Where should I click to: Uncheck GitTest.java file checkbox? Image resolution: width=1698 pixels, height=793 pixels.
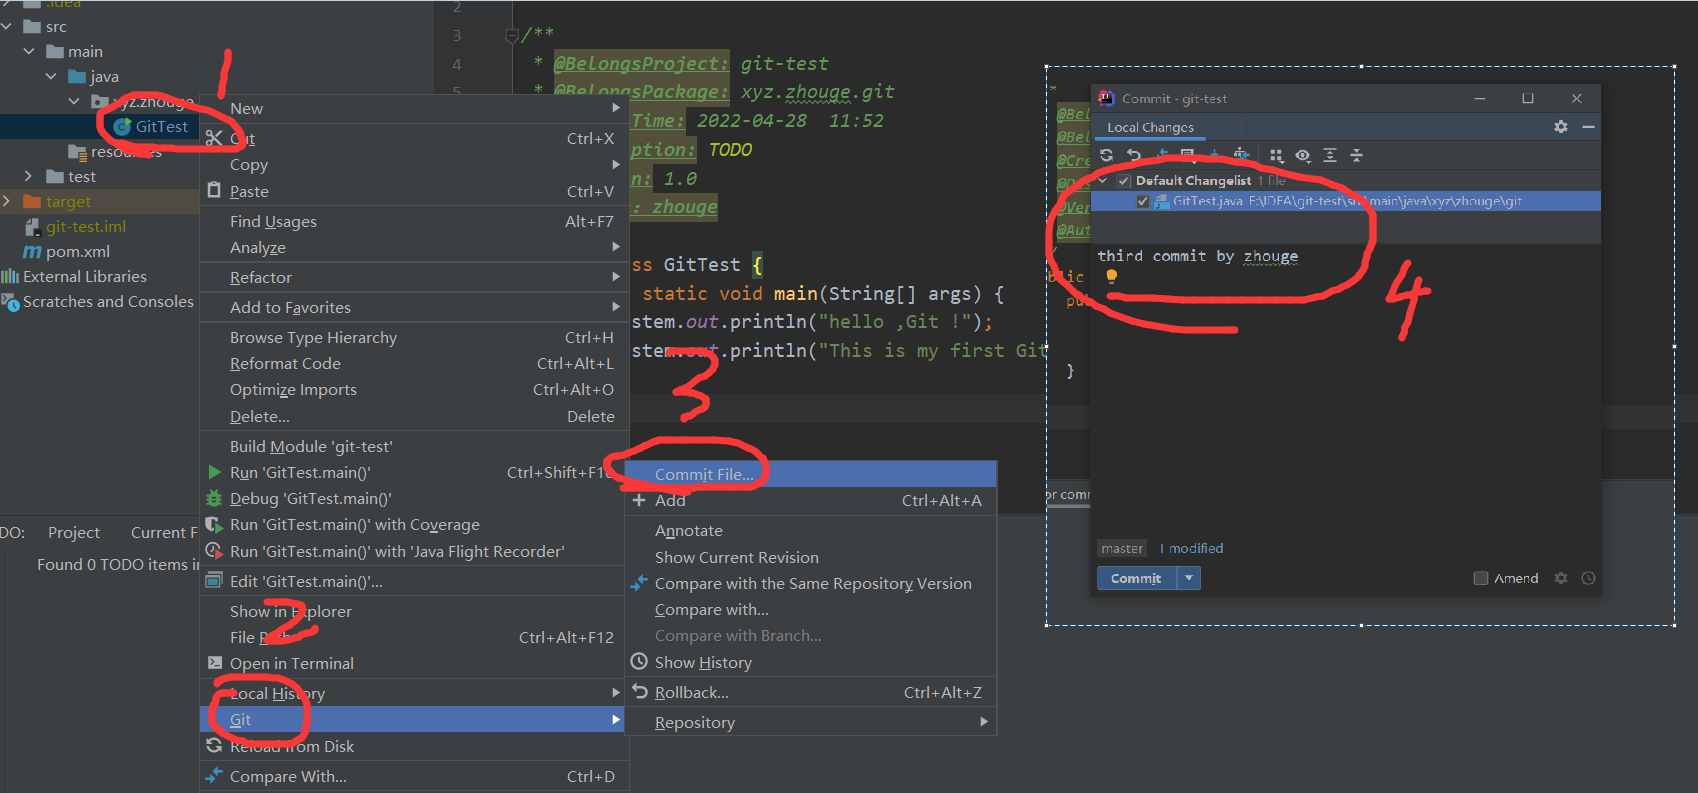click(x=1142, y=201)
